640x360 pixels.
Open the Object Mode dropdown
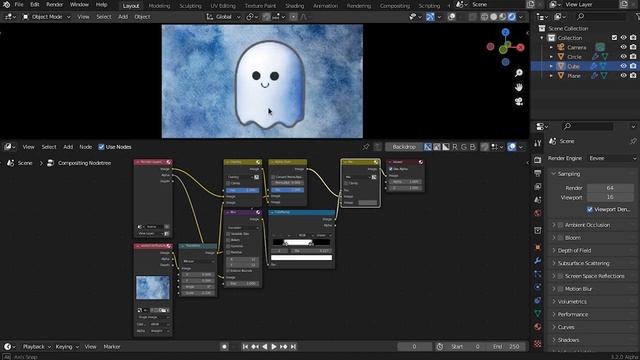(x=46, y=17)
